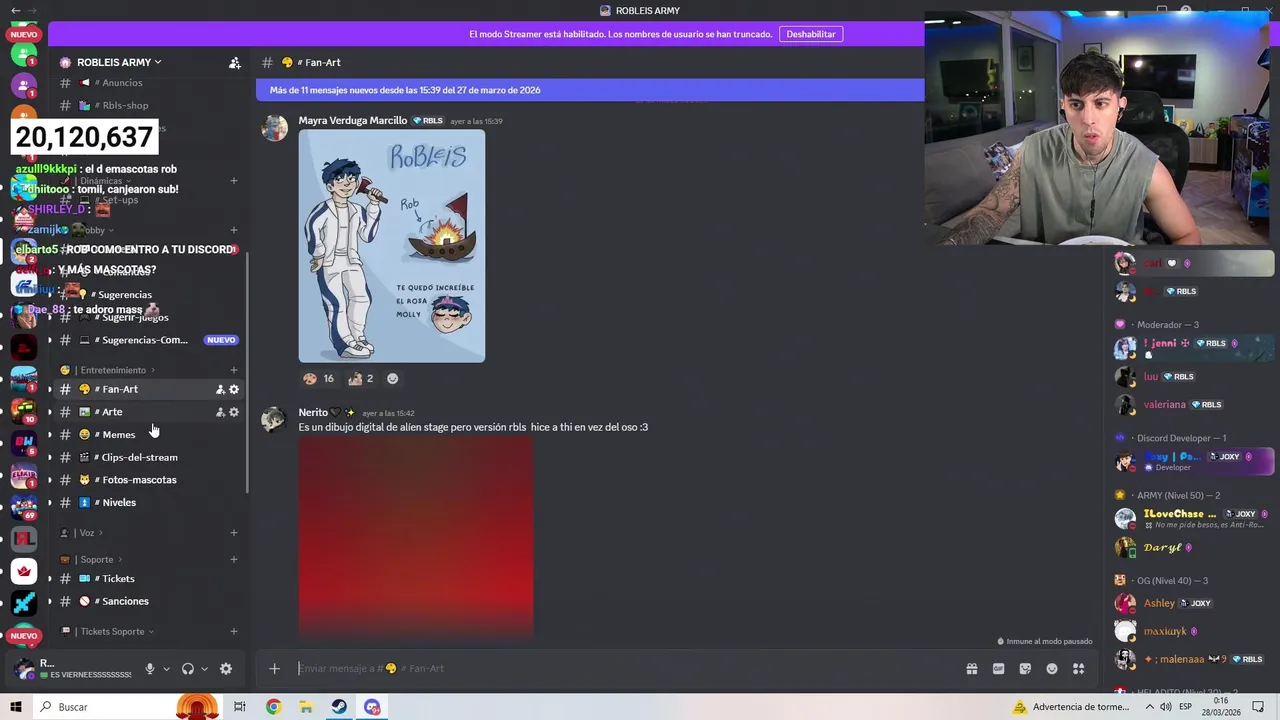Open the sticker picker
This screenshot has height=720, width=1280.
(1025, 669)
